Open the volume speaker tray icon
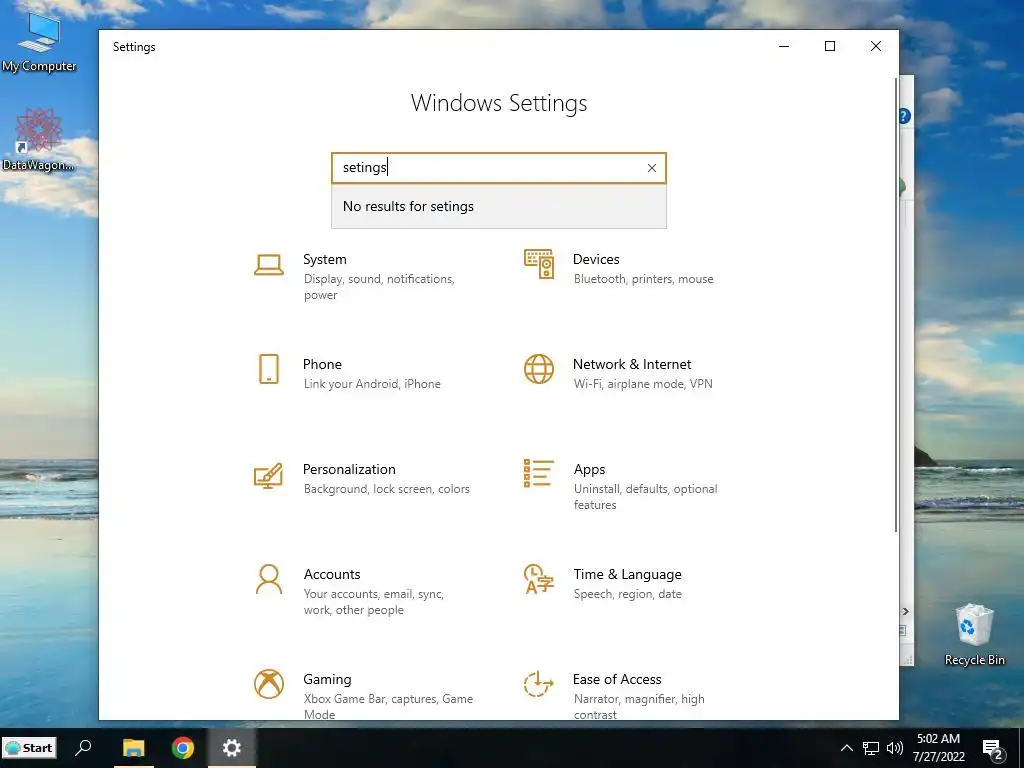 pyautogui.click(x=895, y=748)
